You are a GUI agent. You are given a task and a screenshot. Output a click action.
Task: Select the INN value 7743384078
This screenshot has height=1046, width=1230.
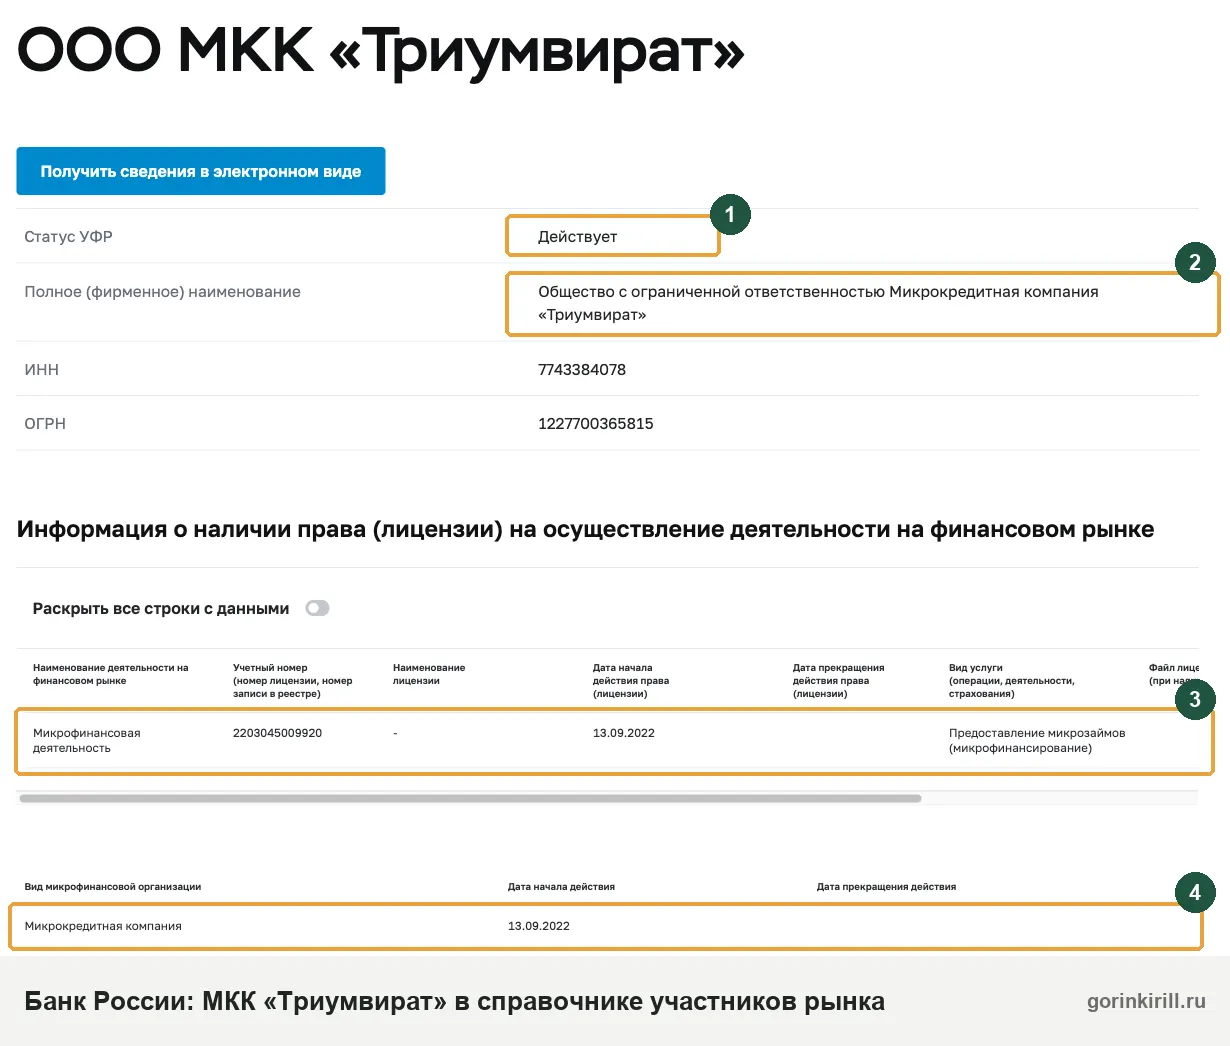[582, 369]
